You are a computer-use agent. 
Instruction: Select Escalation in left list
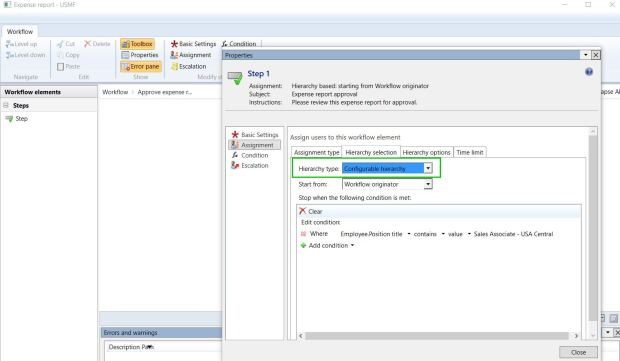pyautogui.click(x=250, y=166)
